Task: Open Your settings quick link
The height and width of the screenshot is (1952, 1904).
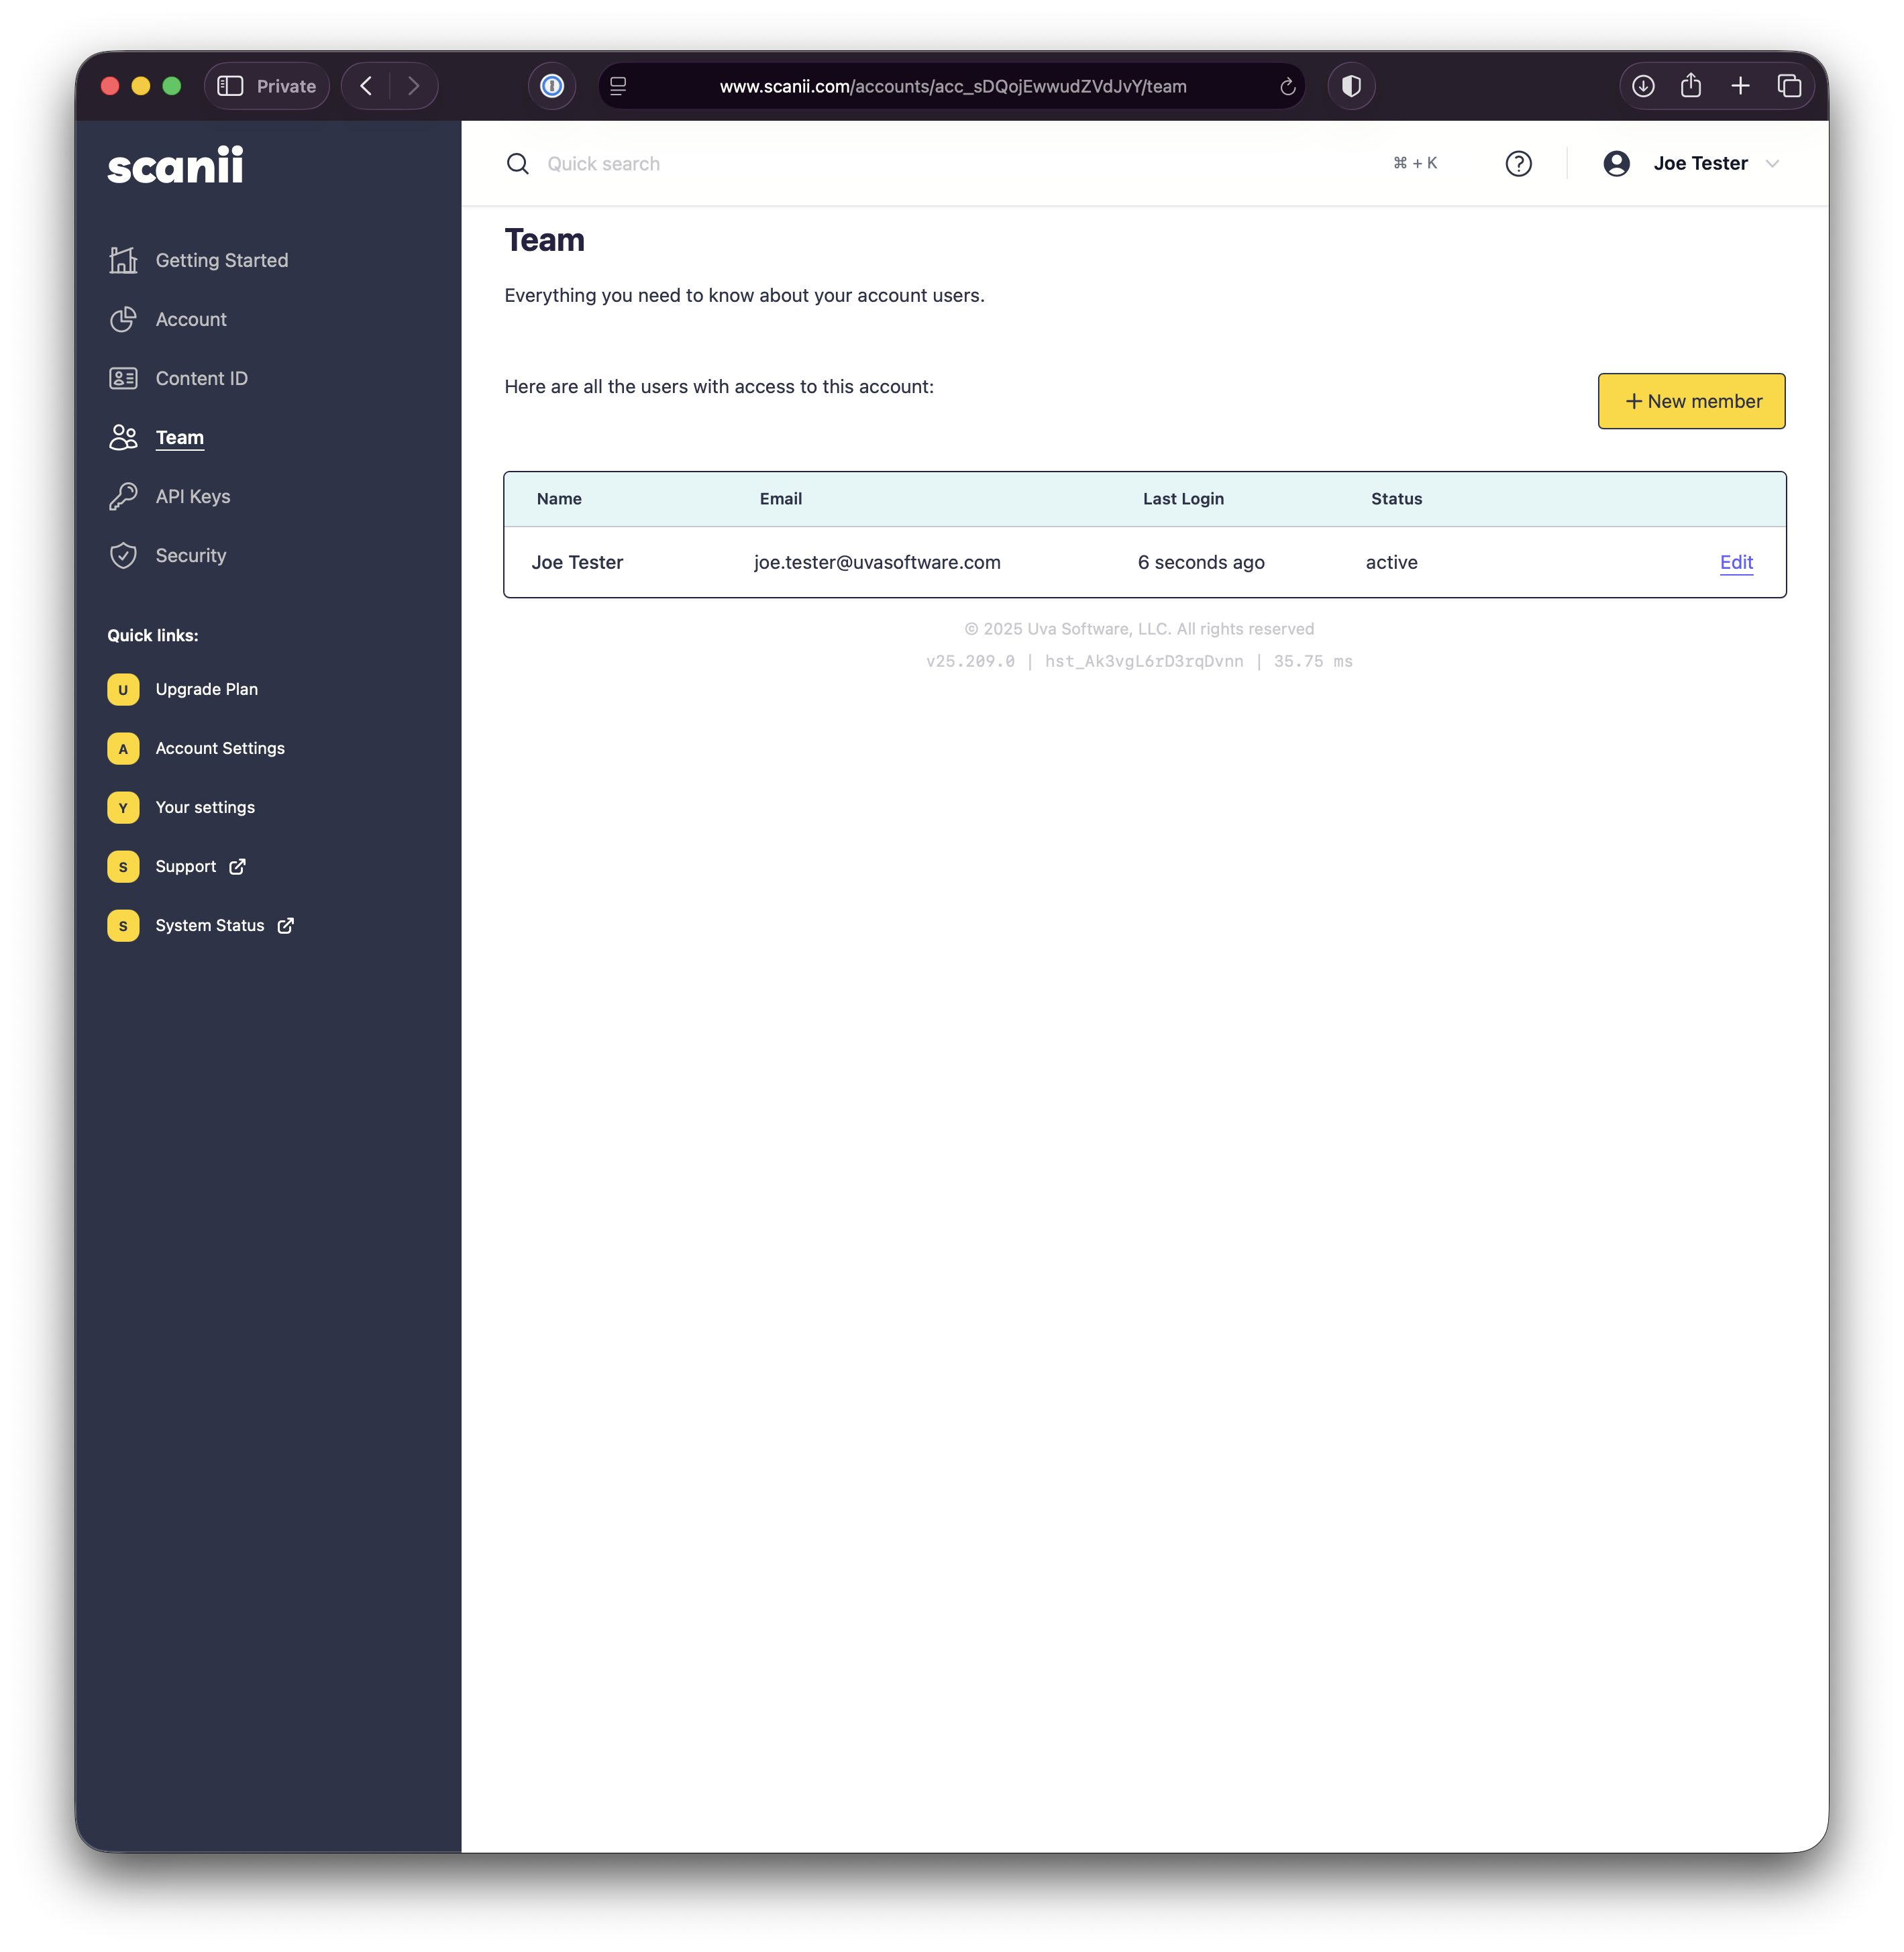Action: [205, 807]
